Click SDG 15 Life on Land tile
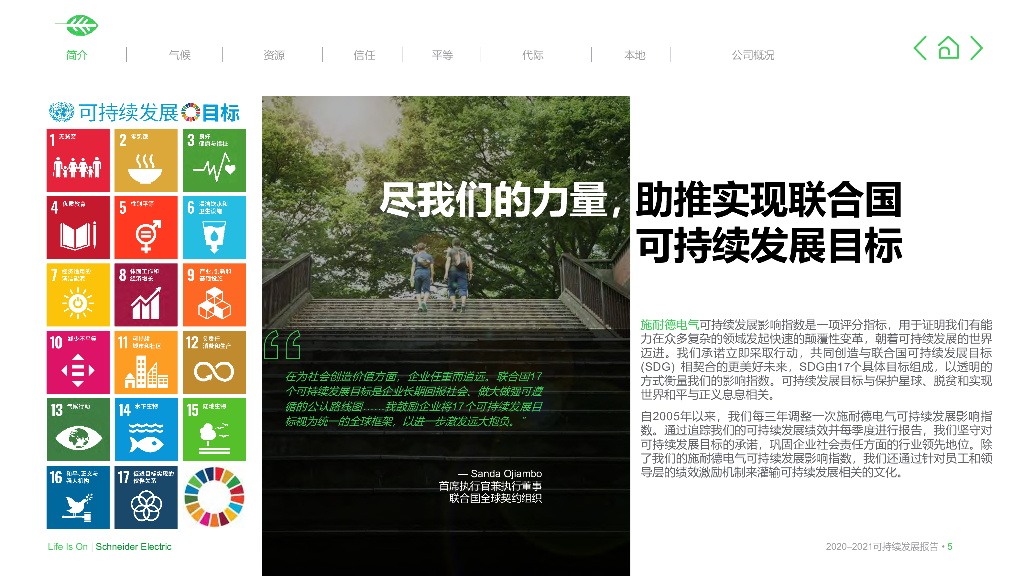The image size is (1024, 576). (214, 430)
